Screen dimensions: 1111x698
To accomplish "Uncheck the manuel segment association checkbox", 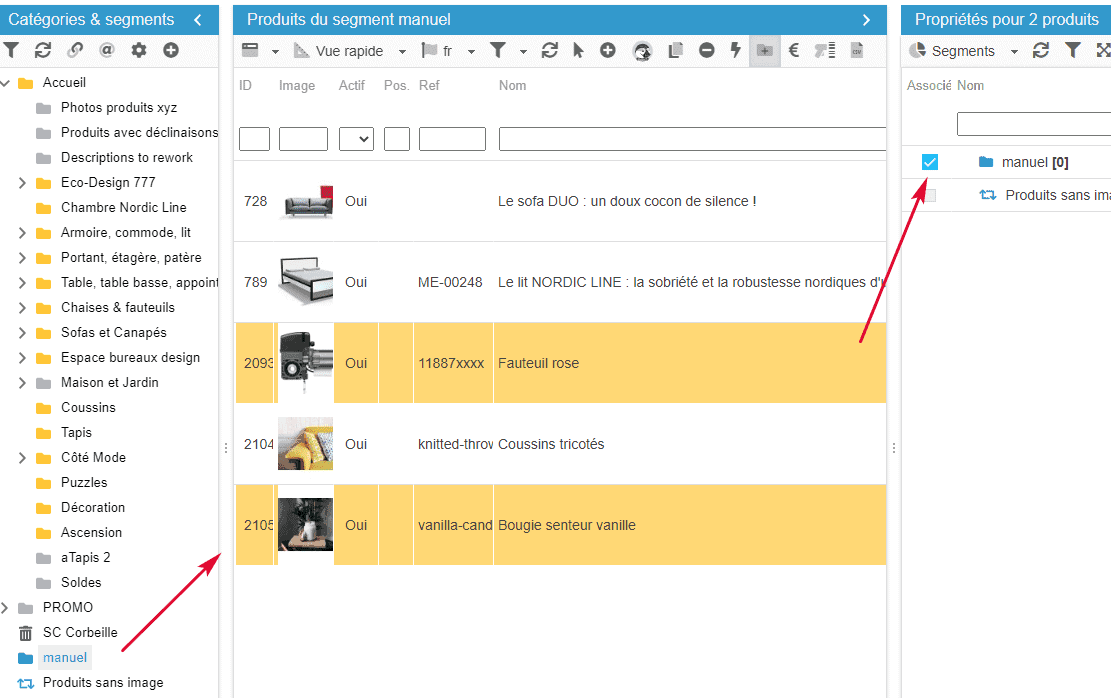I will (930, 162).
